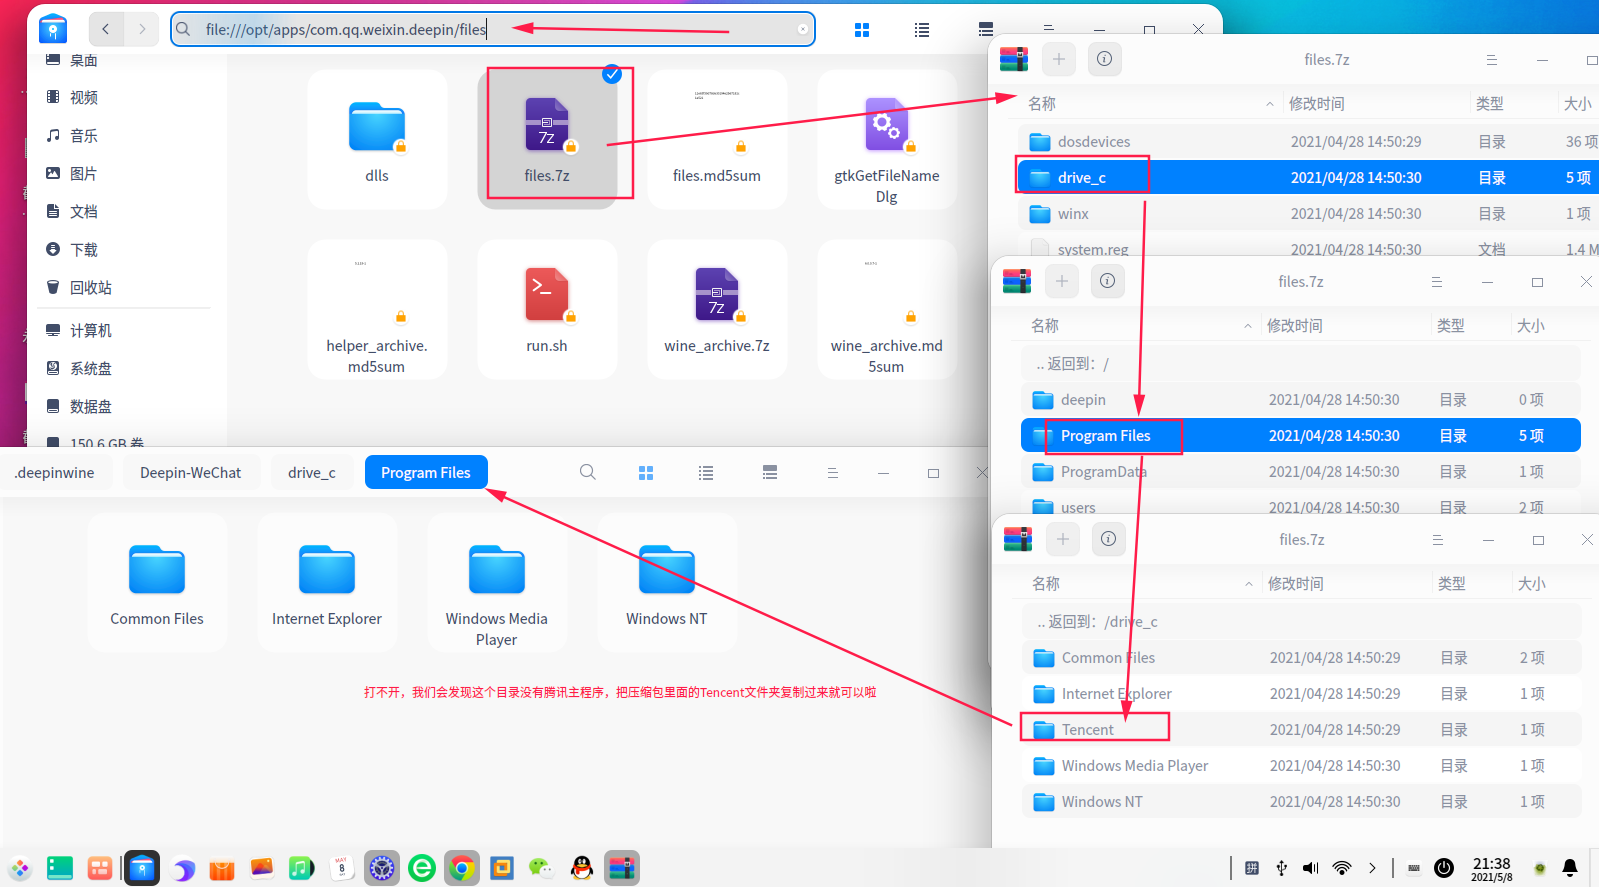Select the files.md5sum file
This screenshot has height=887, width=1599.
click(x=717, y=139)
